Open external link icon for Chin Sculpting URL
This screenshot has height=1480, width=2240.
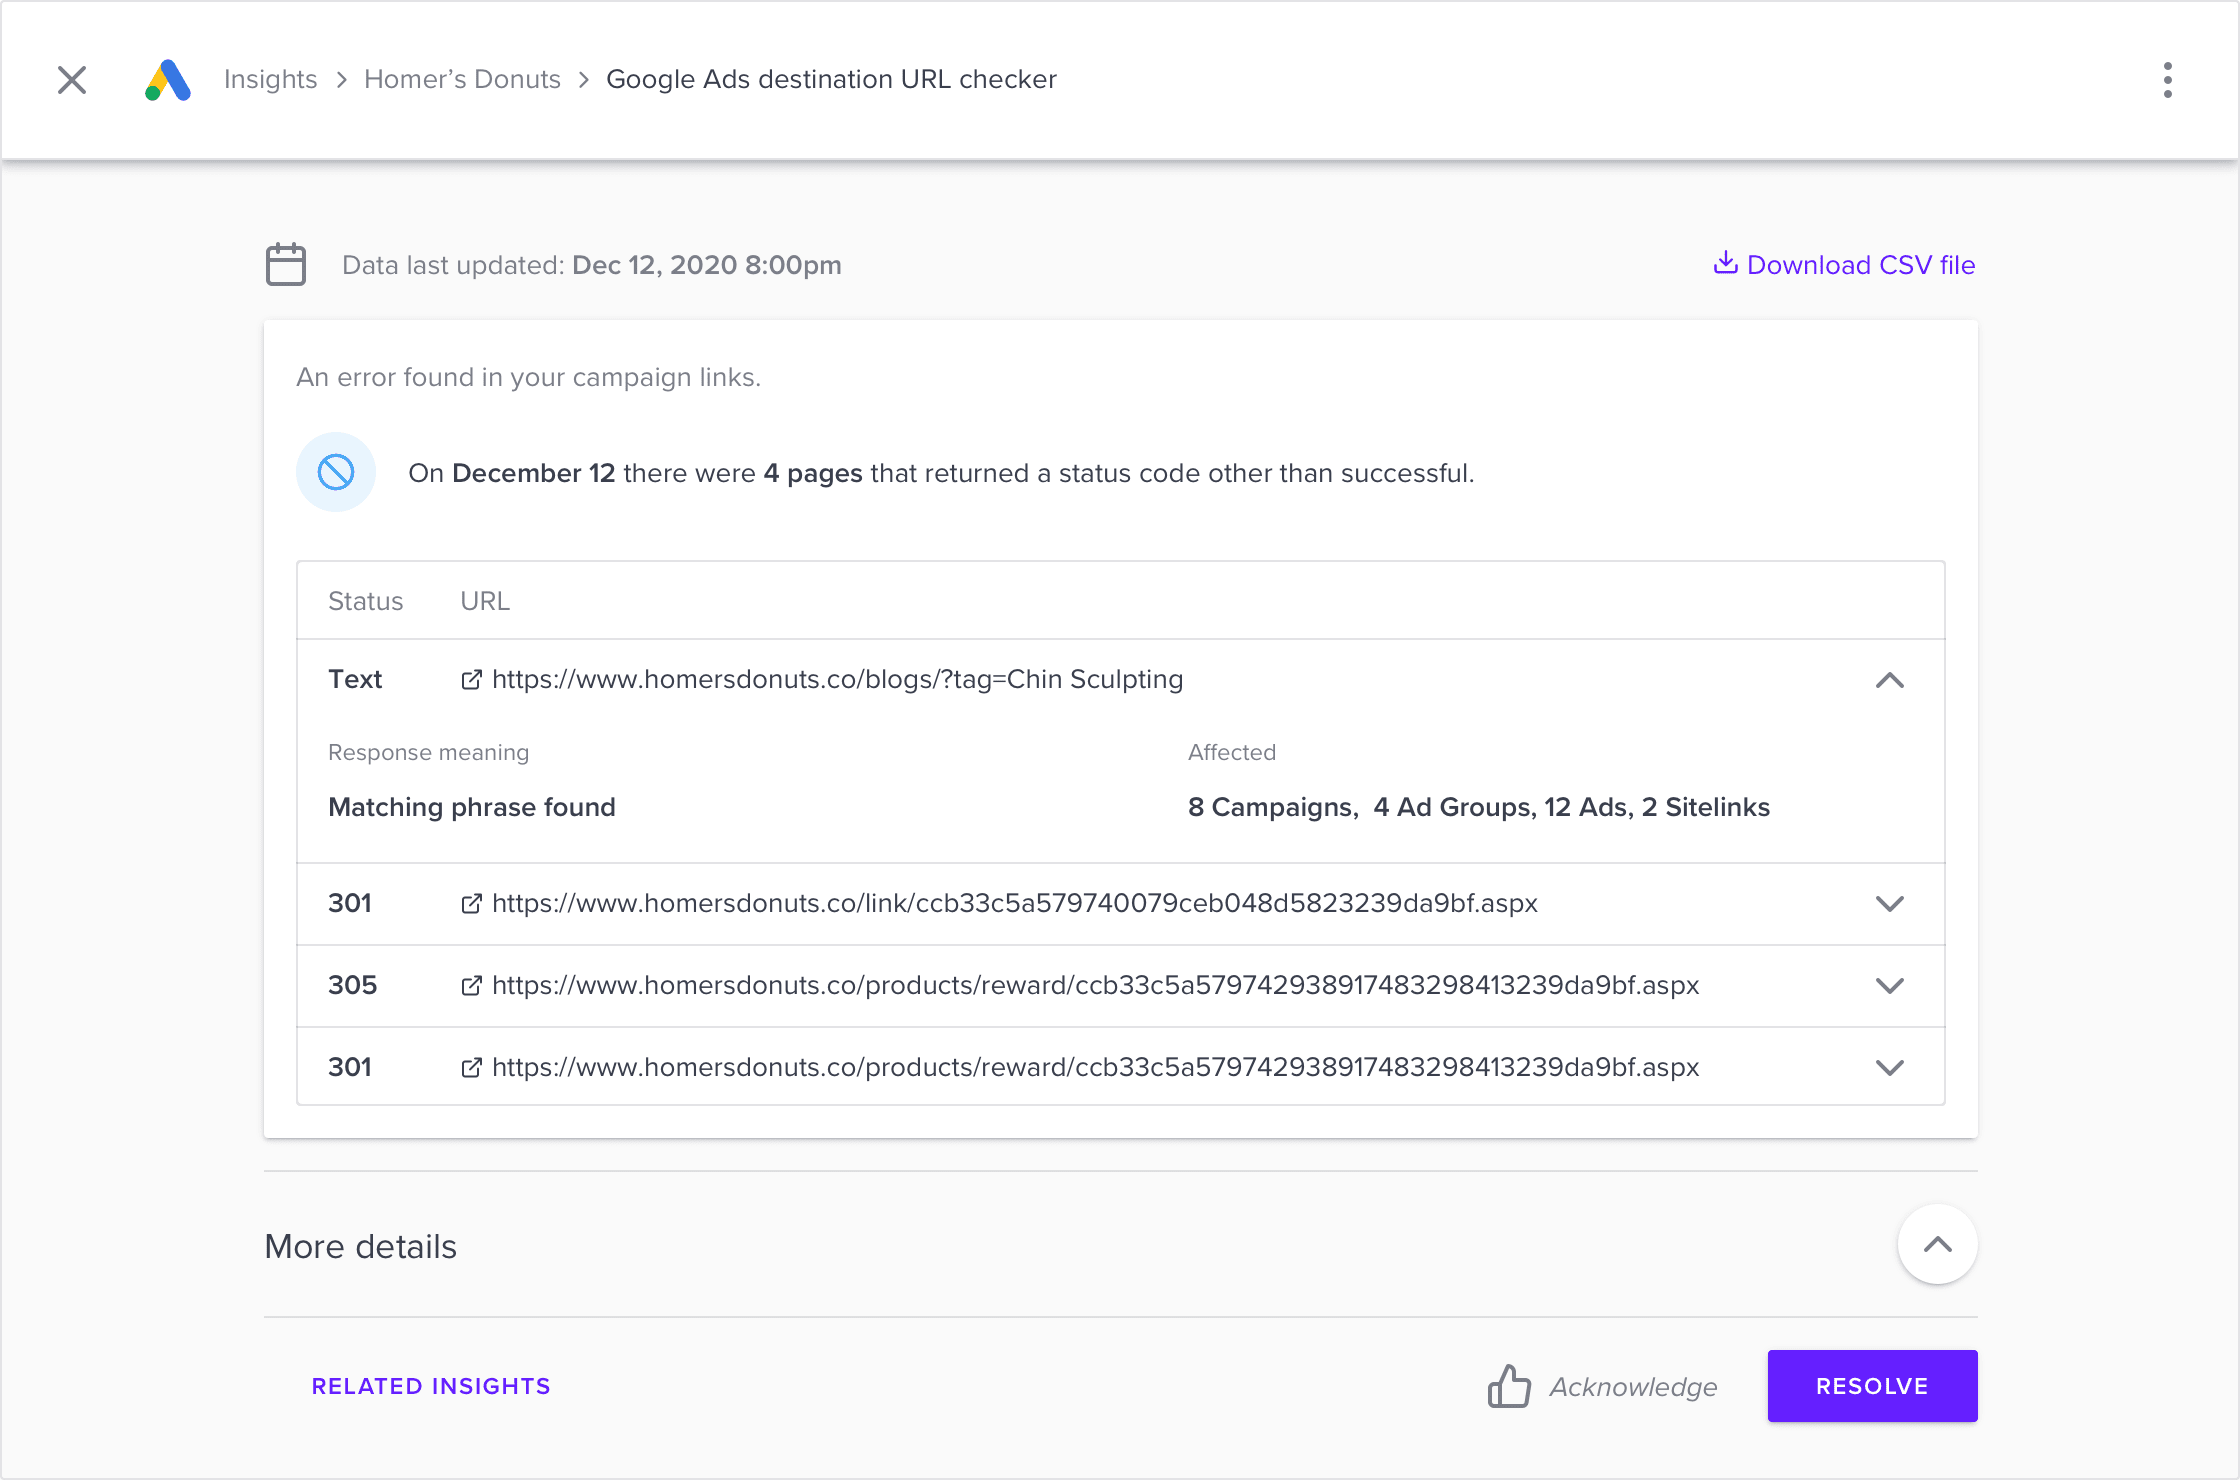coord(471,680)
